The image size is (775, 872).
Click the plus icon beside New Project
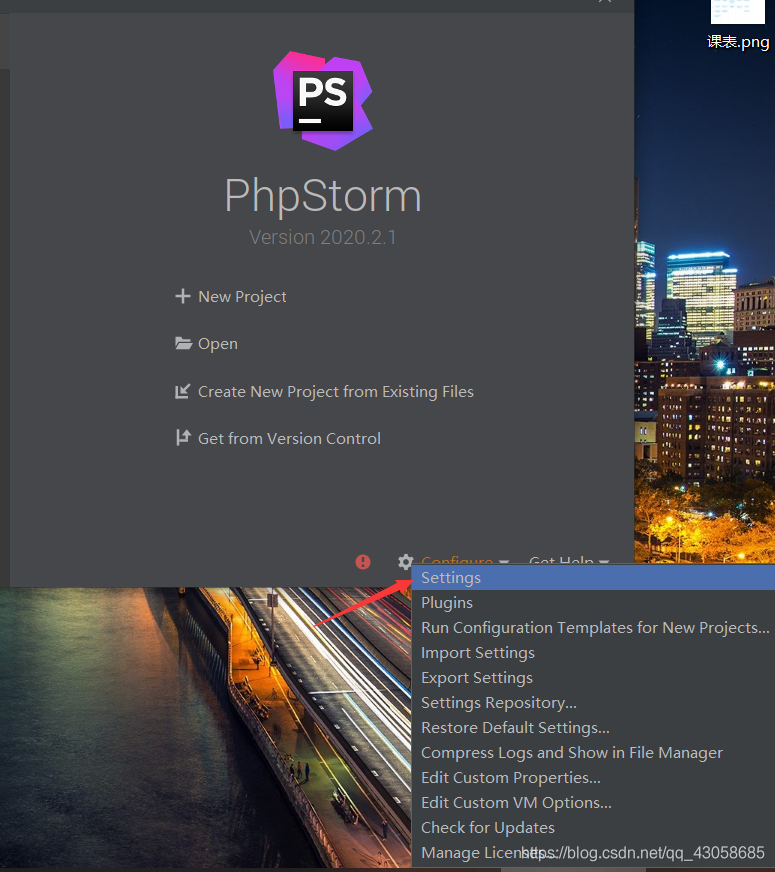[182, 296]
